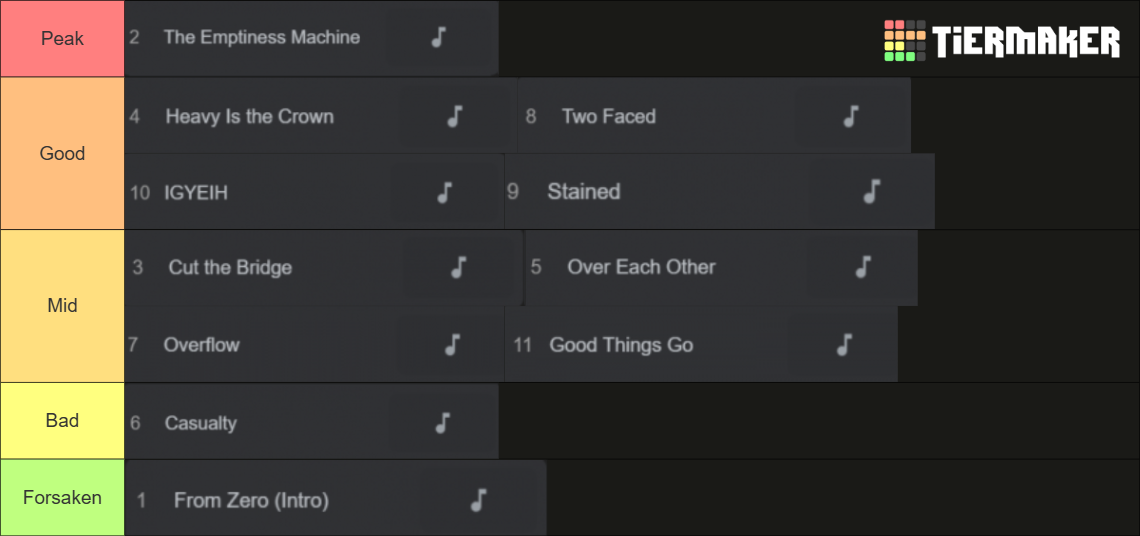
Task: Click the music note beside Over Each Other
Action: click(x=863, y=267)
